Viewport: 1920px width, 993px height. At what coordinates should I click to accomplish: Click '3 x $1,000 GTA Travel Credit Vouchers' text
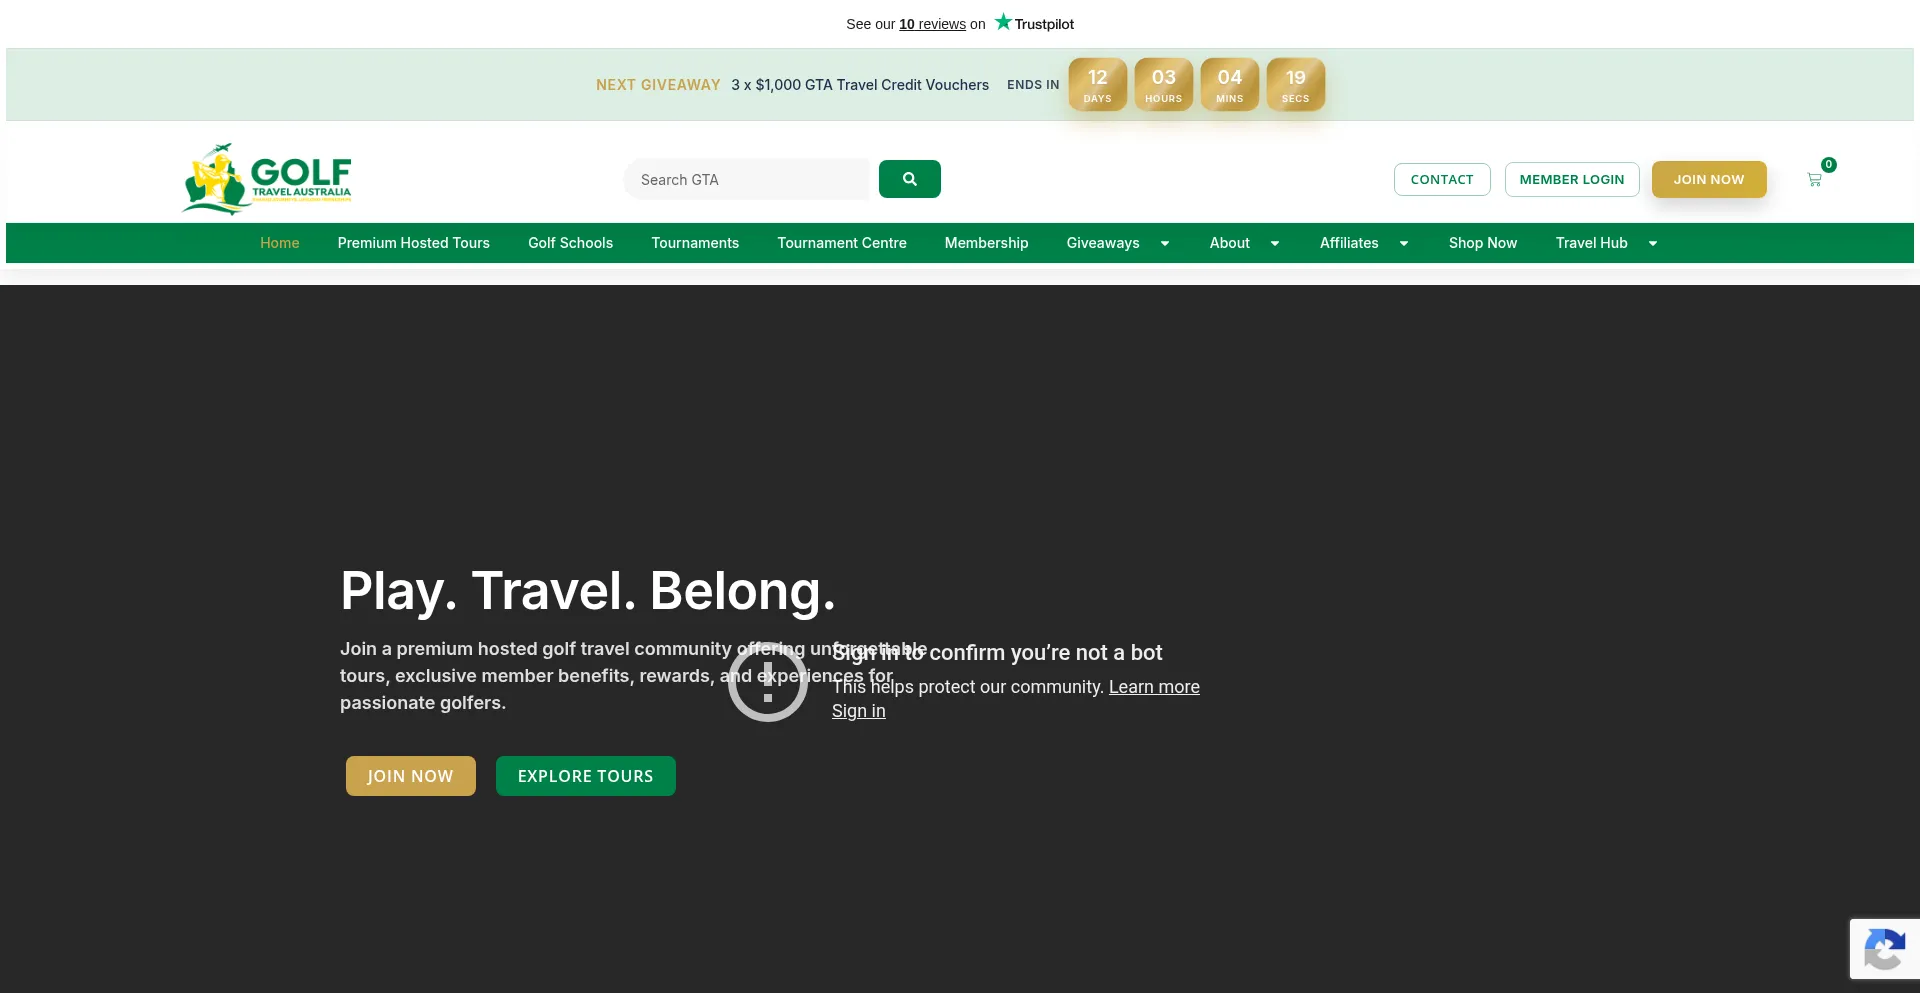[860, 85]
